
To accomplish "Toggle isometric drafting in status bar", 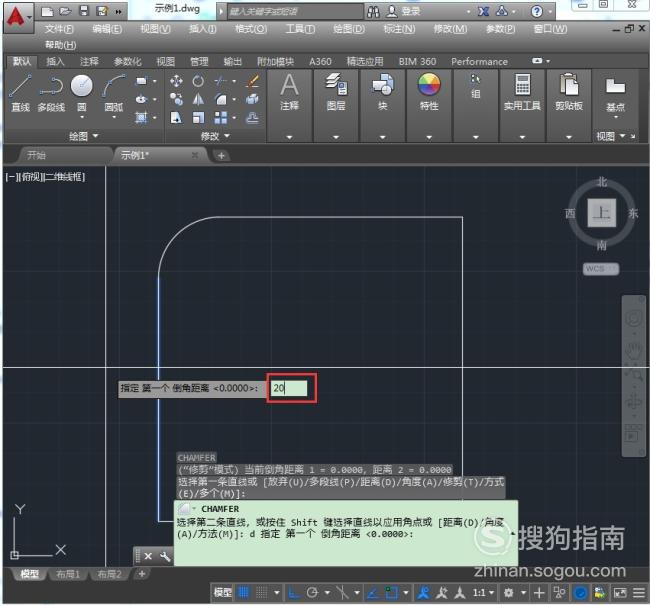I will [342, 593].
